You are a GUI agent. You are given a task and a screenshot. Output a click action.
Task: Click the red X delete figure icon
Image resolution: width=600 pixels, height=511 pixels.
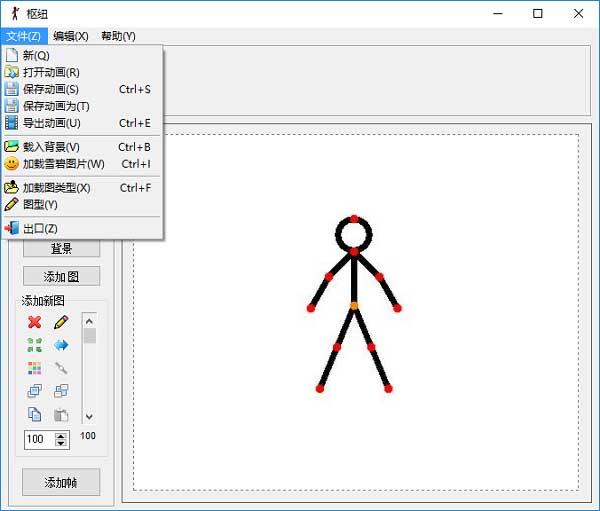click(x=34, y=322)
